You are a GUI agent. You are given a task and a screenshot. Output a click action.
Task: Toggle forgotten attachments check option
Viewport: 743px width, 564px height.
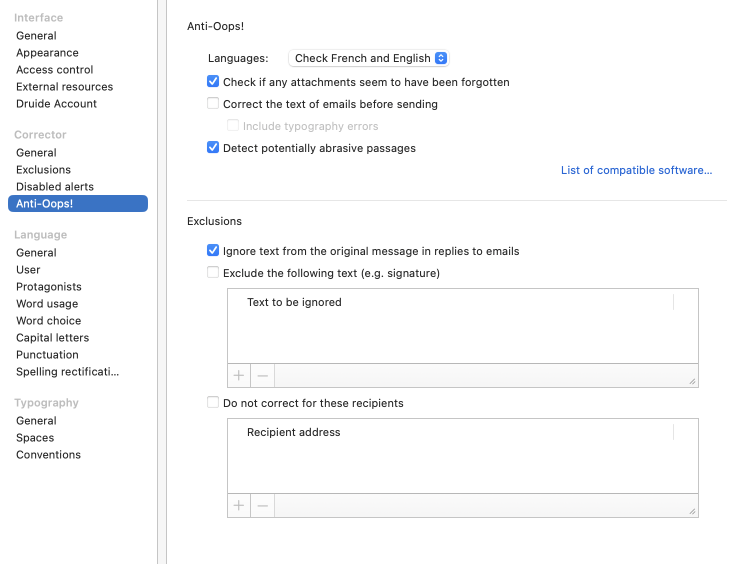213,82
